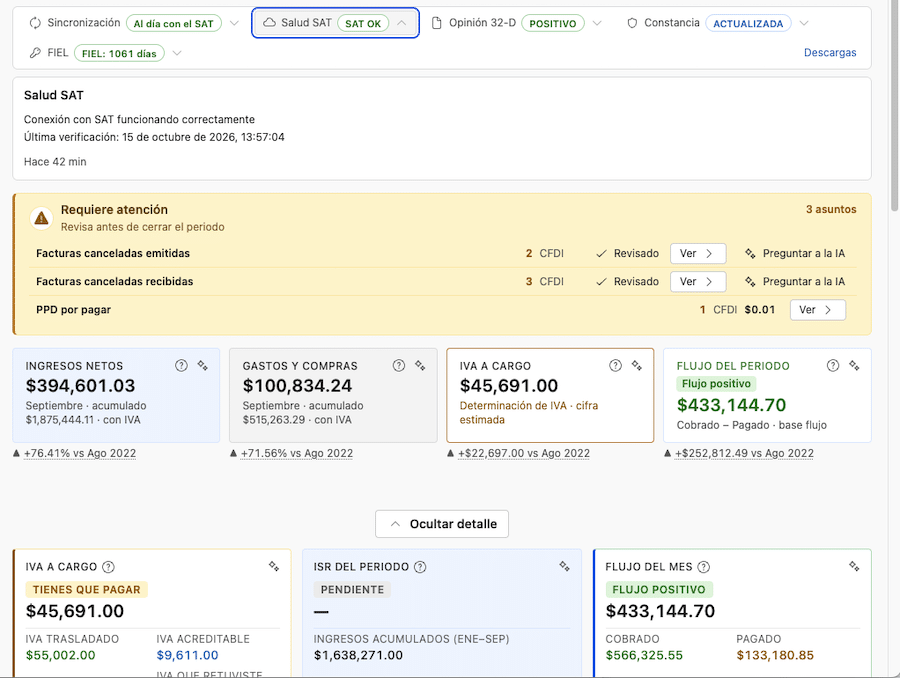The image size is (900, 678).
Task: Toggle Revisado for Facturas canceladas emitidas
Action: point(627,254)
